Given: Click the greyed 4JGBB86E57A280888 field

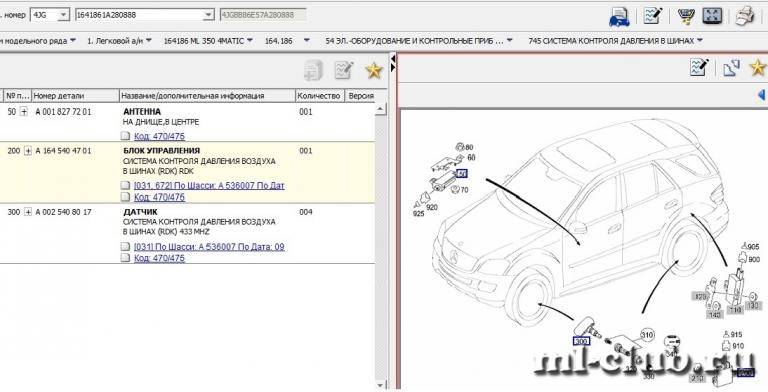Looking at the screenshot, I should point(263,15).
